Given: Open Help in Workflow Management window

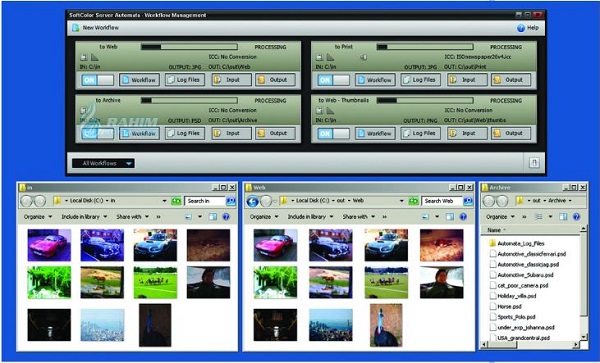Looking at the screenshot, I should coord(528,28).
